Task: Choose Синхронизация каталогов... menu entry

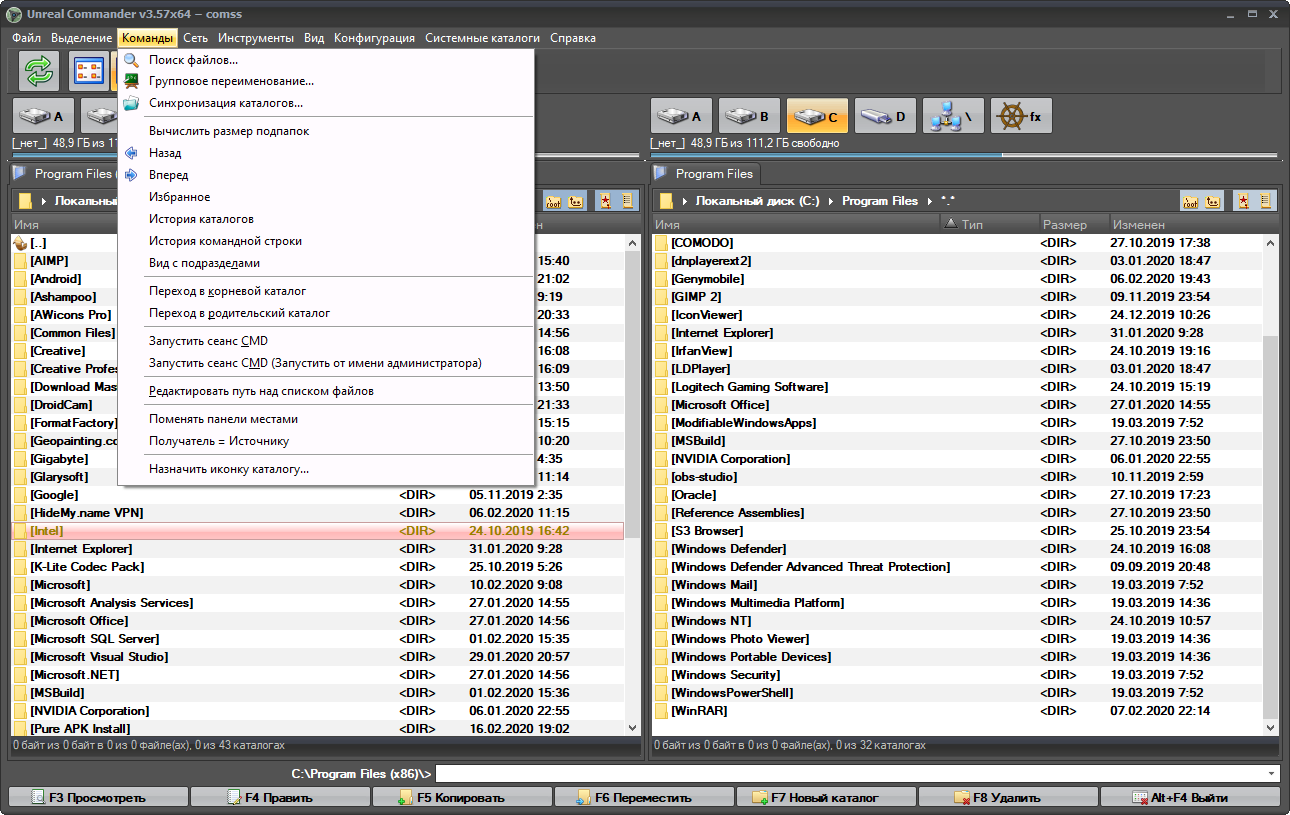Action: [x=326, y=103]
